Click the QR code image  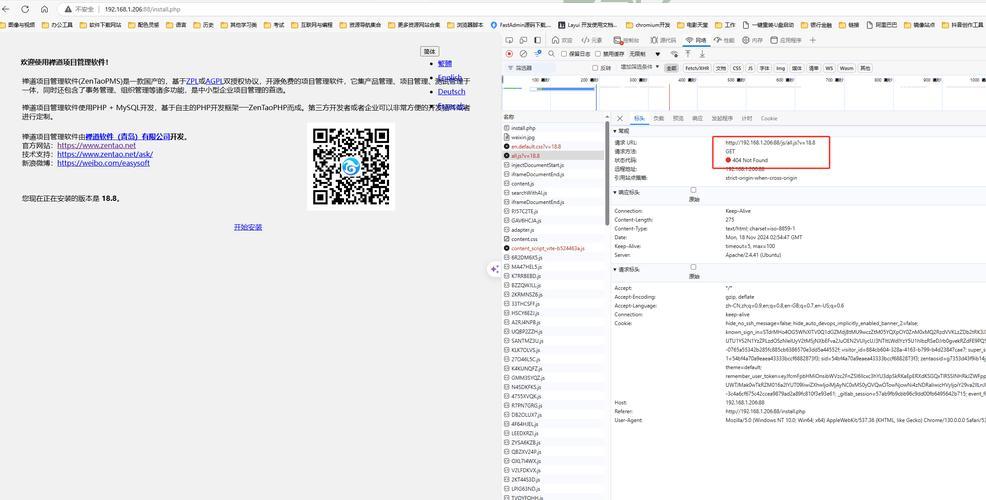pos(351,166)
